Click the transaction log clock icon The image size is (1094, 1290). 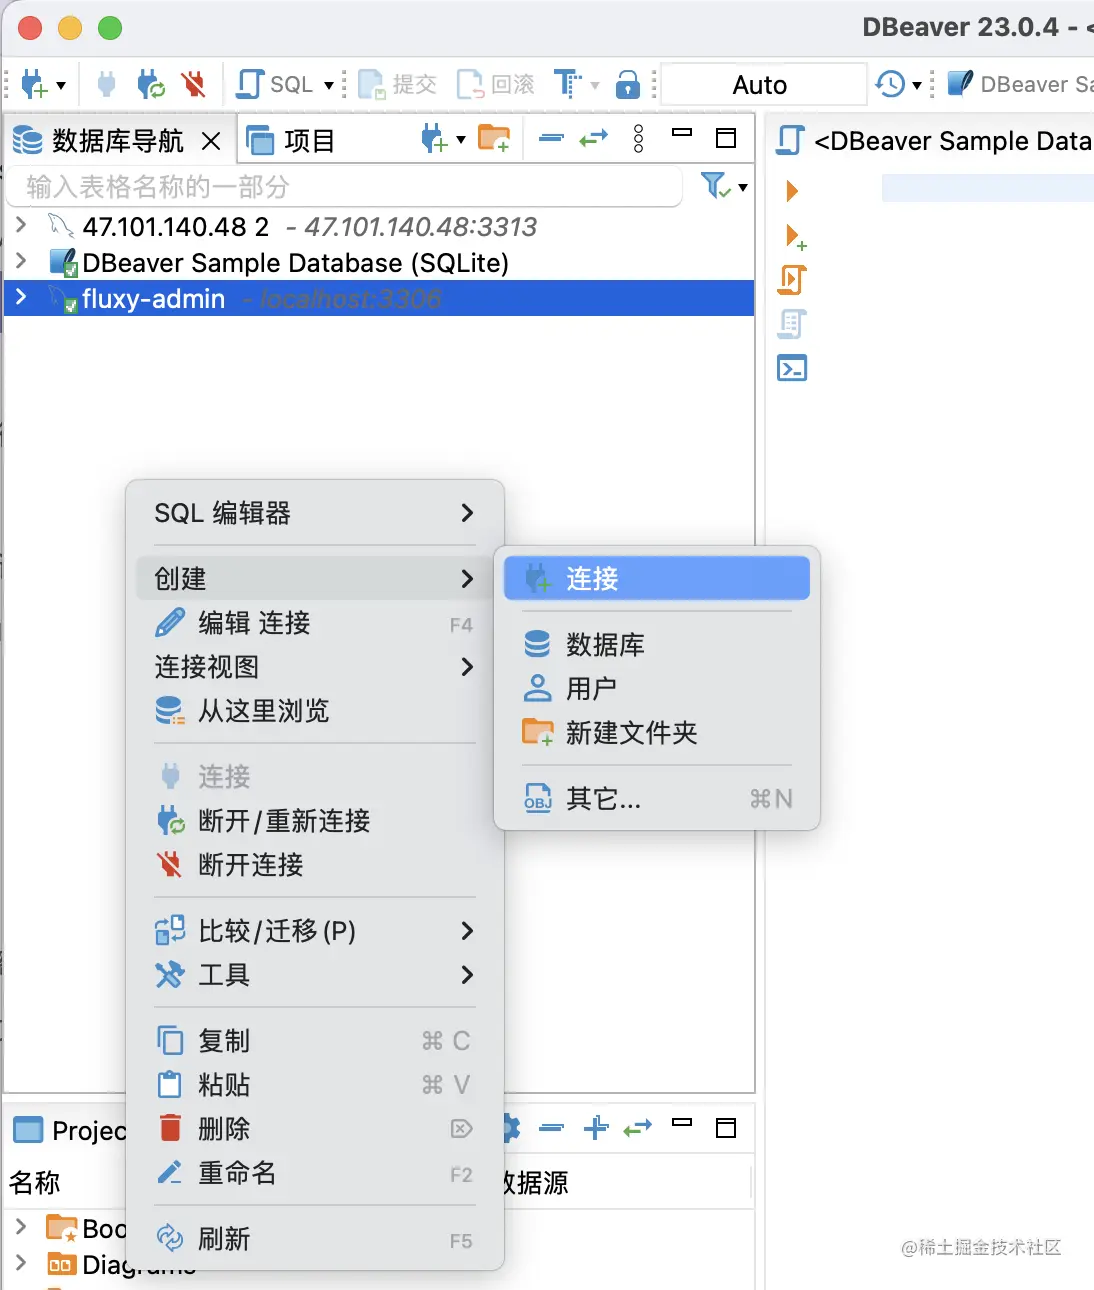pyautogui.click(x=889, y=85)
